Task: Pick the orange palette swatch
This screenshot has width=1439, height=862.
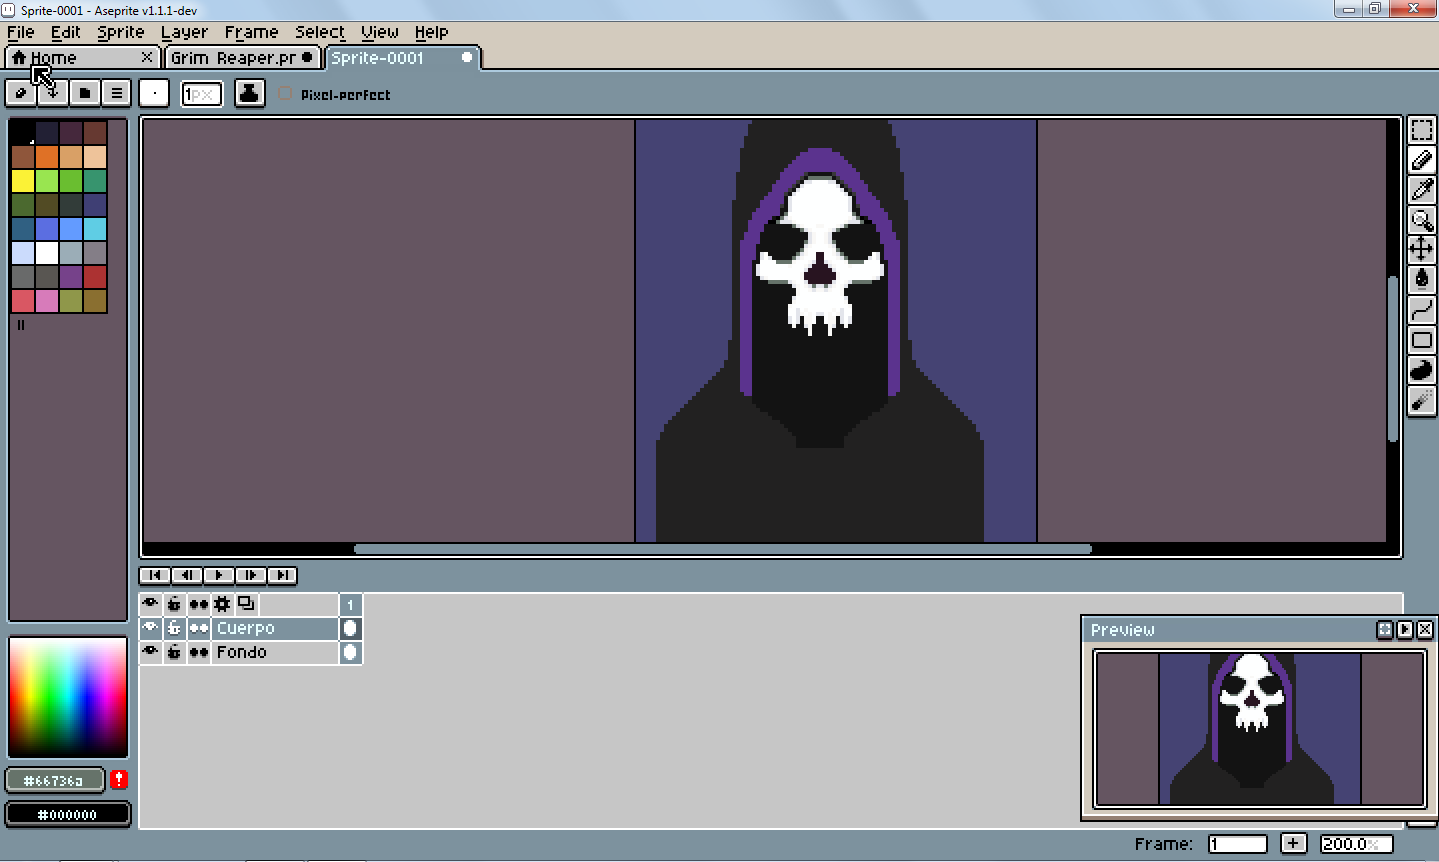Action: point(46,156)
